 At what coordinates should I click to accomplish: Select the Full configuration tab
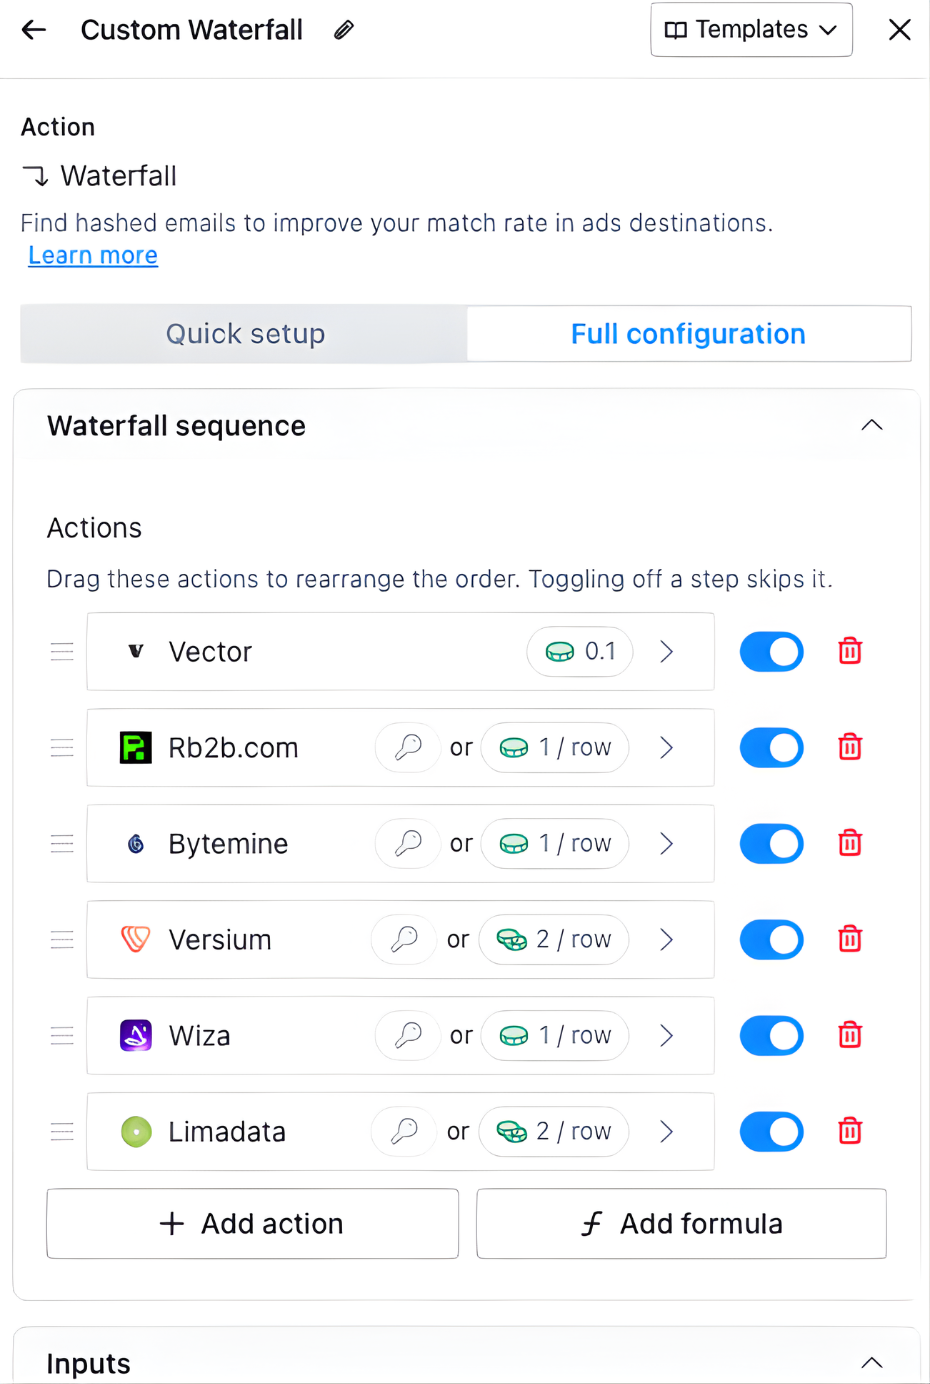(x=688, y=334)
